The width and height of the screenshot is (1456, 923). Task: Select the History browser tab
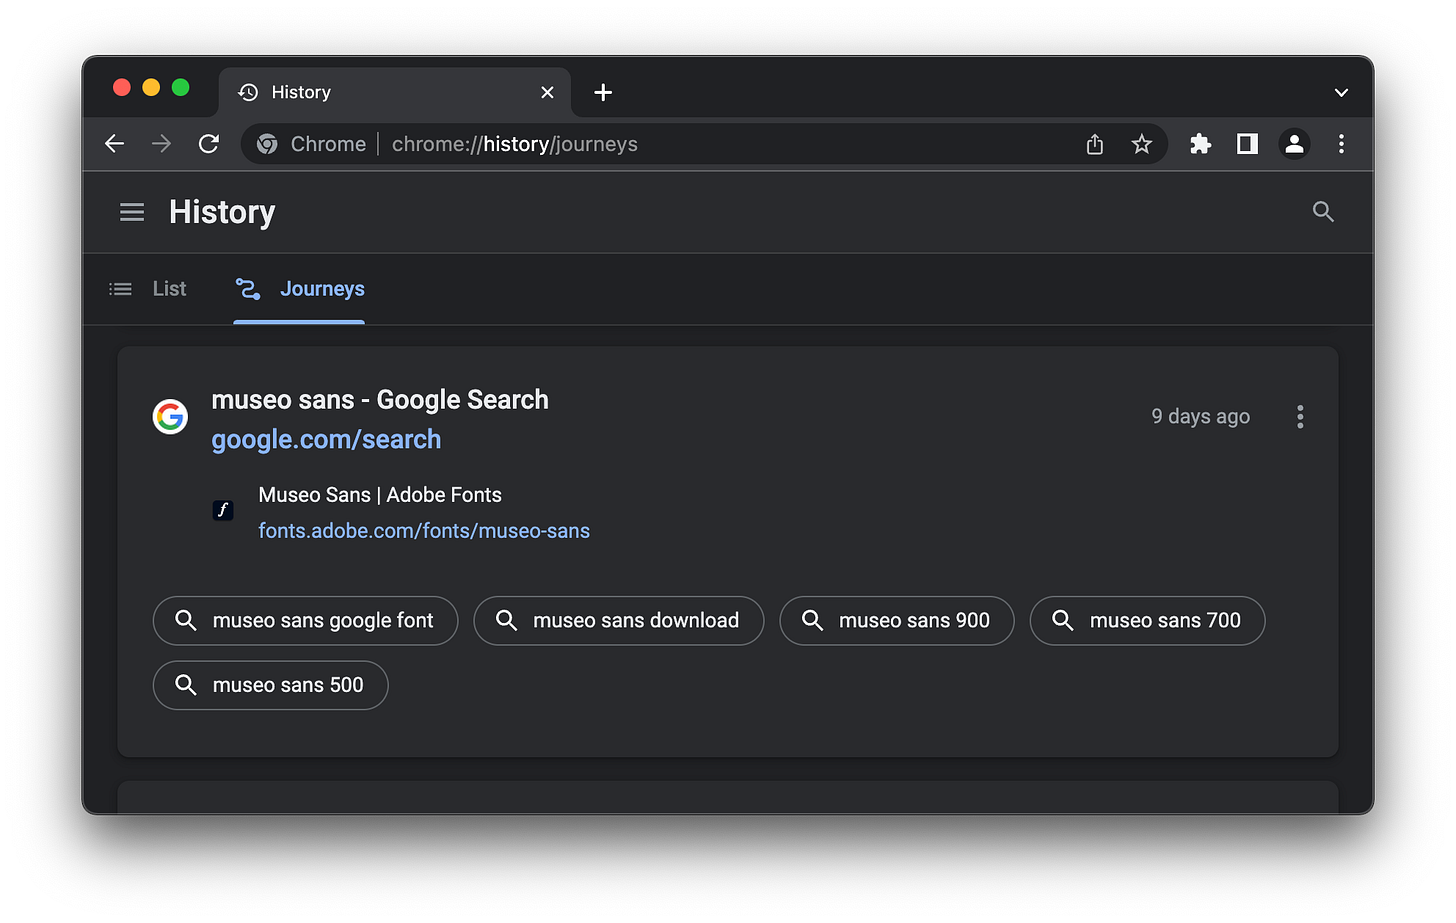[x=394, y=92]
